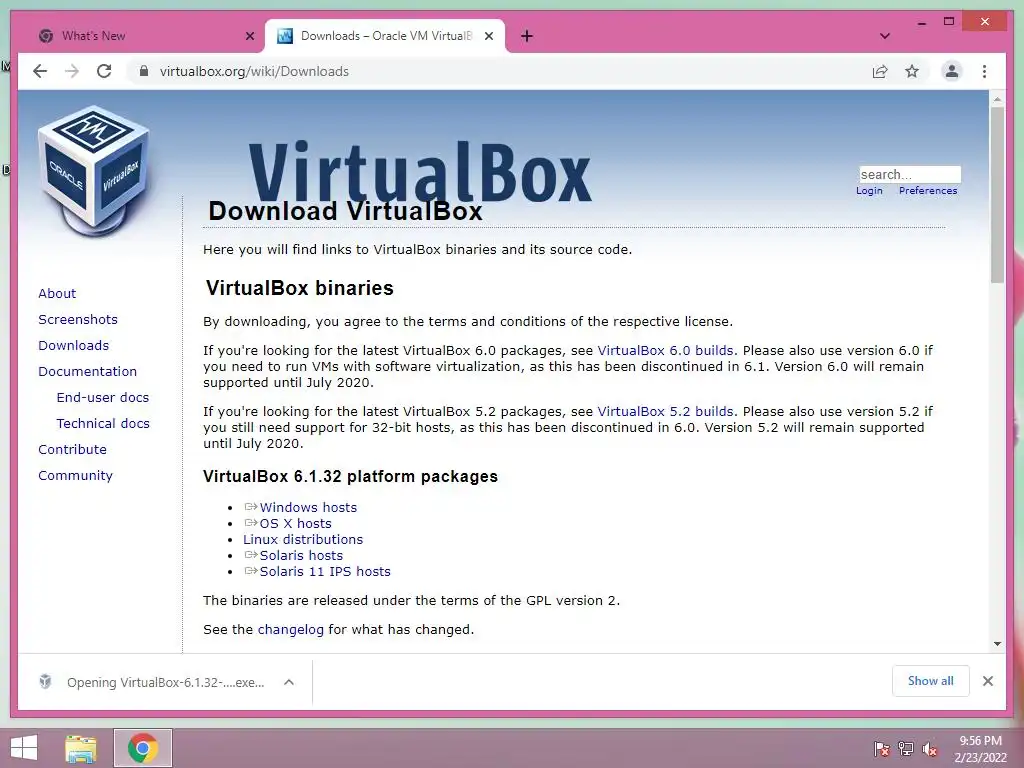Open the Chrome profile avatar

pyautogui.click(x=952, y=71)
